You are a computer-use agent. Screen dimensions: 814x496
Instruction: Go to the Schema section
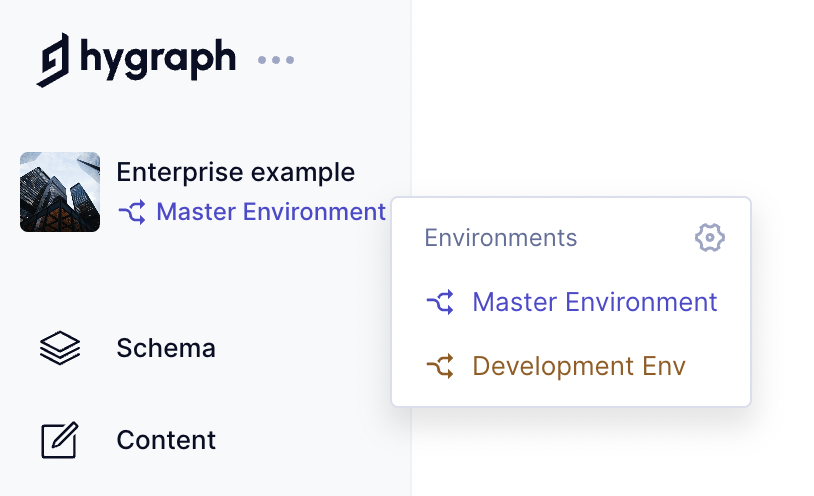(x=166, y=348)
